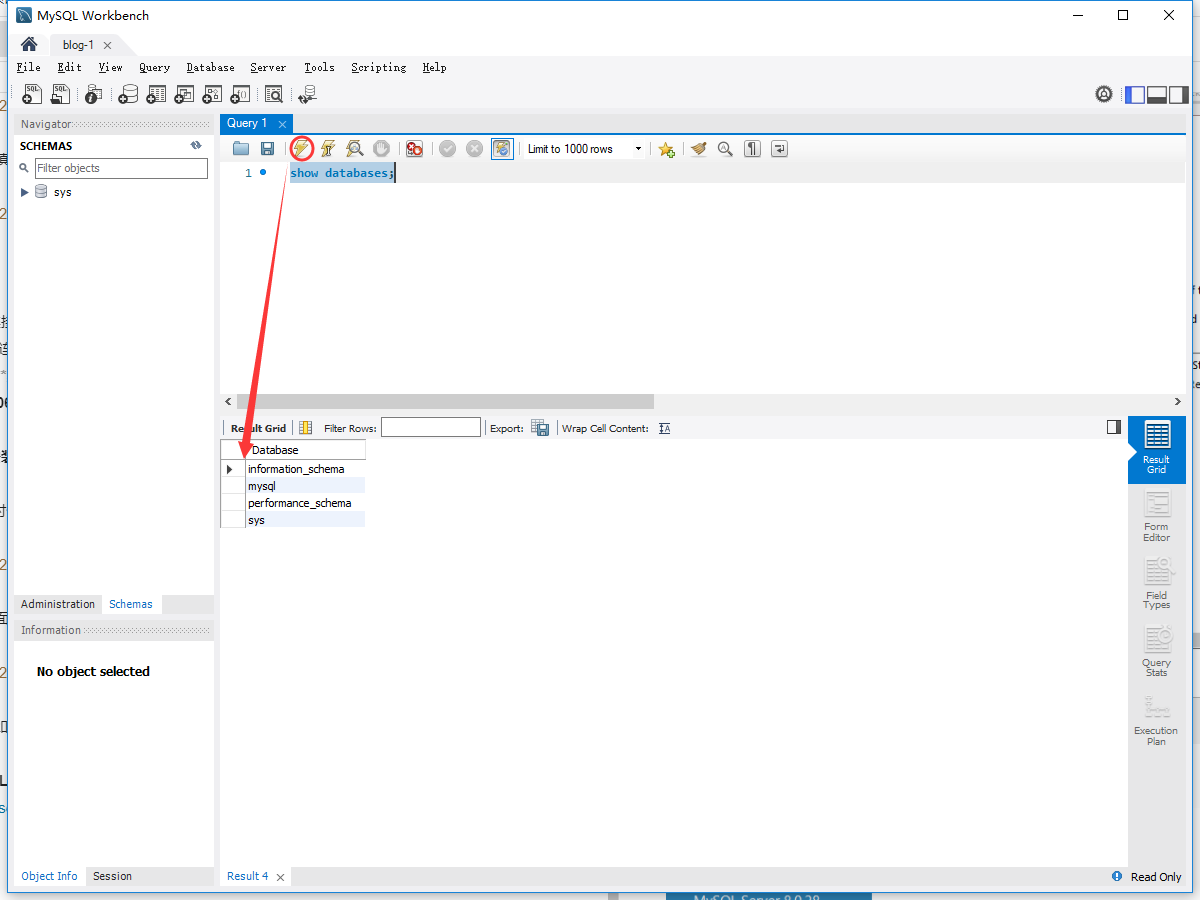The height and width of the screenshot is (900, 1200).
Task: Open the Form Editor view
Action: (1156, 517)
